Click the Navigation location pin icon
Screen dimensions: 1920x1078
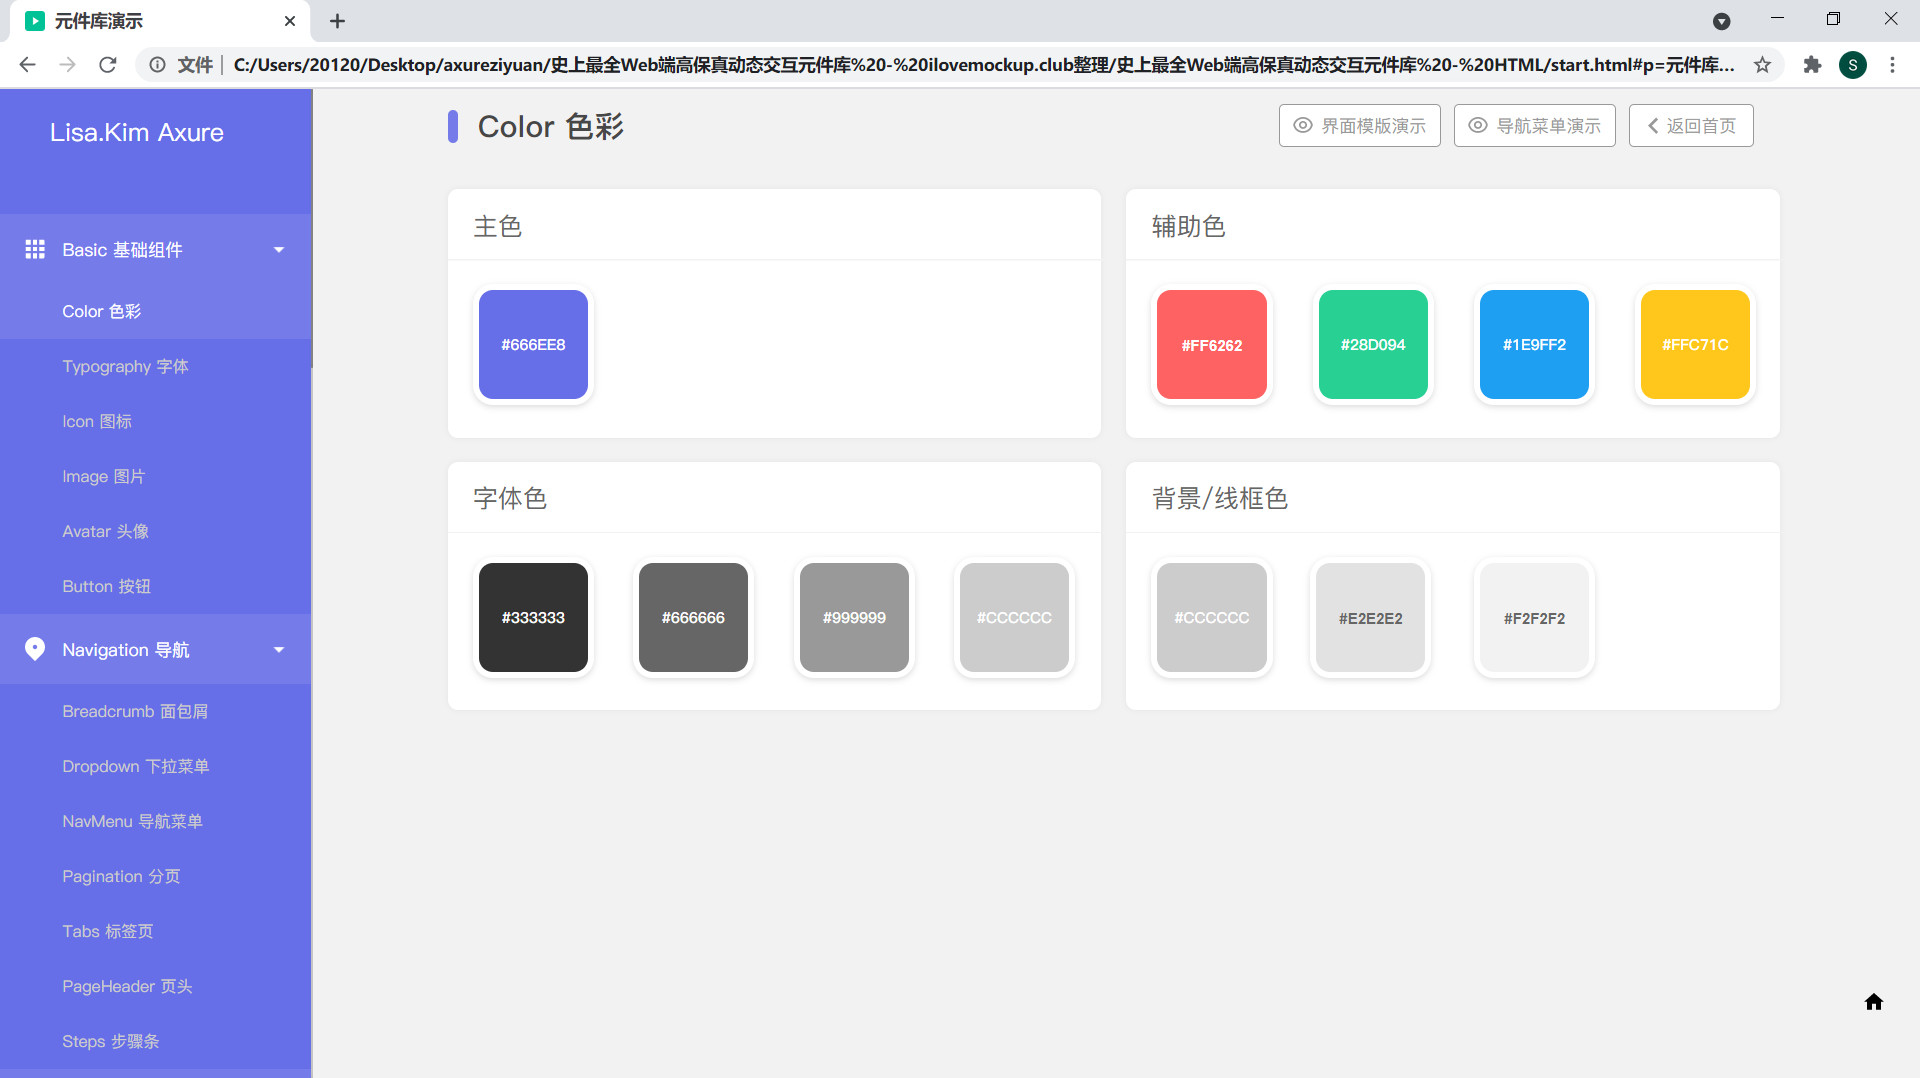(35, 649)
